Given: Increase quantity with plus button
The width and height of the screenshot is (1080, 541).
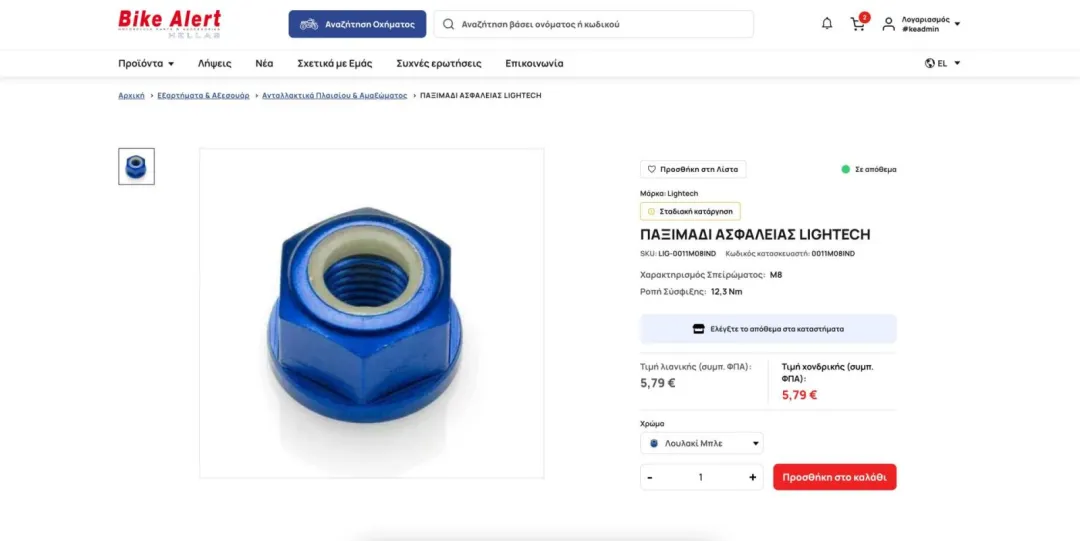Looking at the screenshot, I should pyautogui.click(x=752, y=477).
